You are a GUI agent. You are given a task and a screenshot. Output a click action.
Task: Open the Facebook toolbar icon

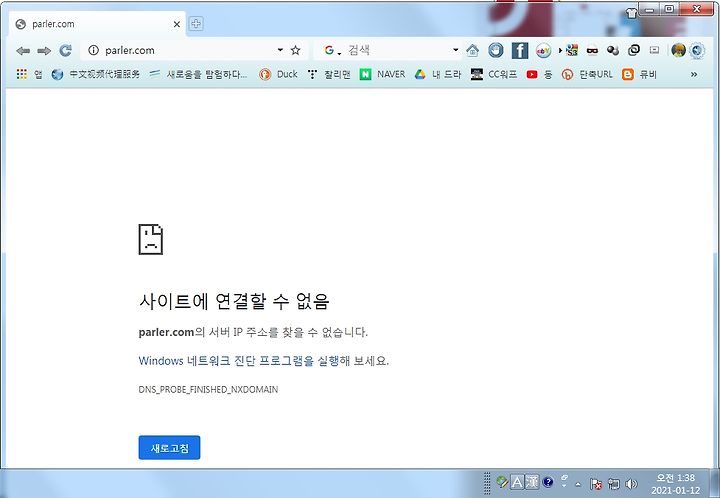click(x=520, y=50)
